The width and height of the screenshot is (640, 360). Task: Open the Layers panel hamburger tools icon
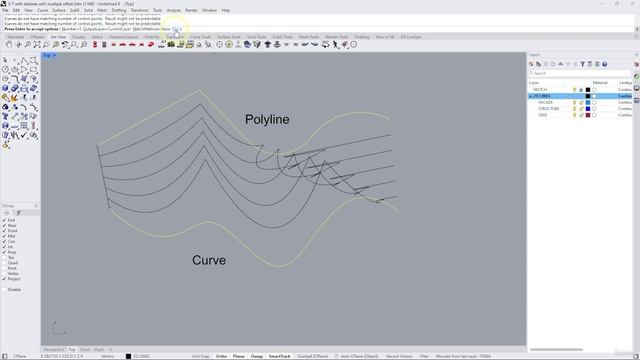pyautogui.click(x=597, y=64)
